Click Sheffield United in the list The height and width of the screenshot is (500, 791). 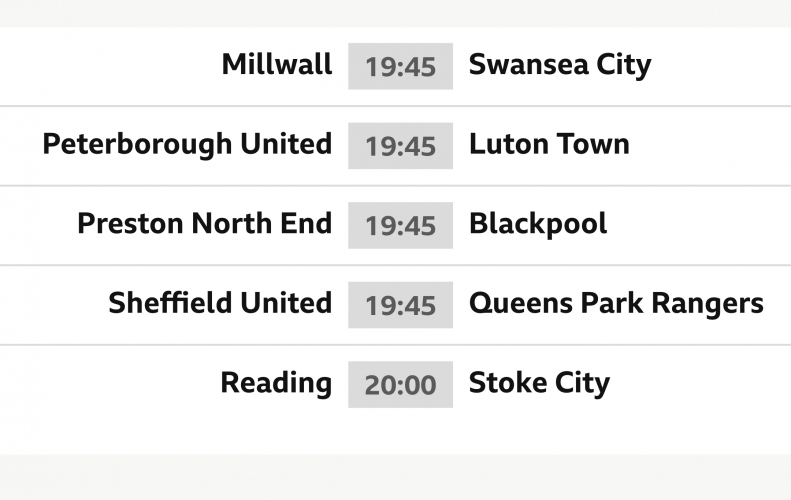click(x=220, y=303)
